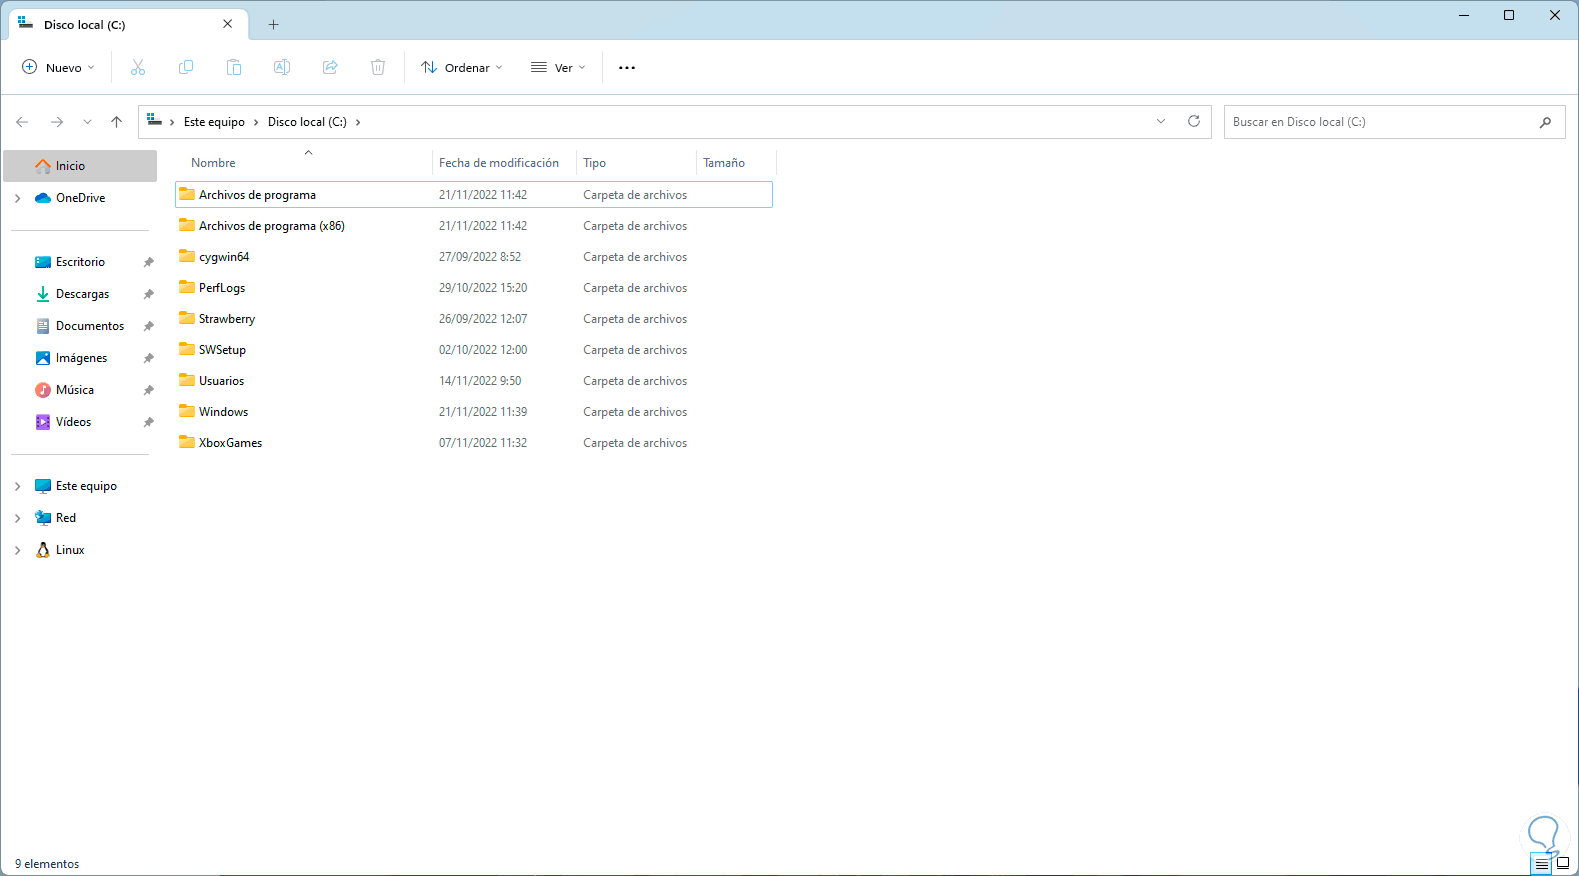Image resolution: width=1579 pixels, height=876 pixels.
Task: Go back with the left arrow
Action: (22, 122)
